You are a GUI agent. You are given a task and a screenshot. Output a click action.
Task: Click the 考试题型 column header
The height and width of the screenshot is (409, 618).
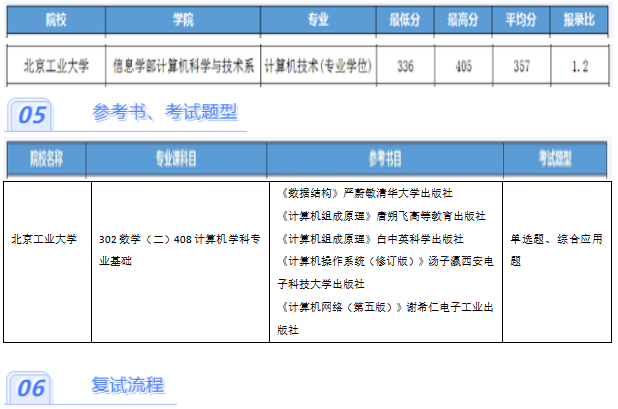pyautogui.click(x=555, y=158)
